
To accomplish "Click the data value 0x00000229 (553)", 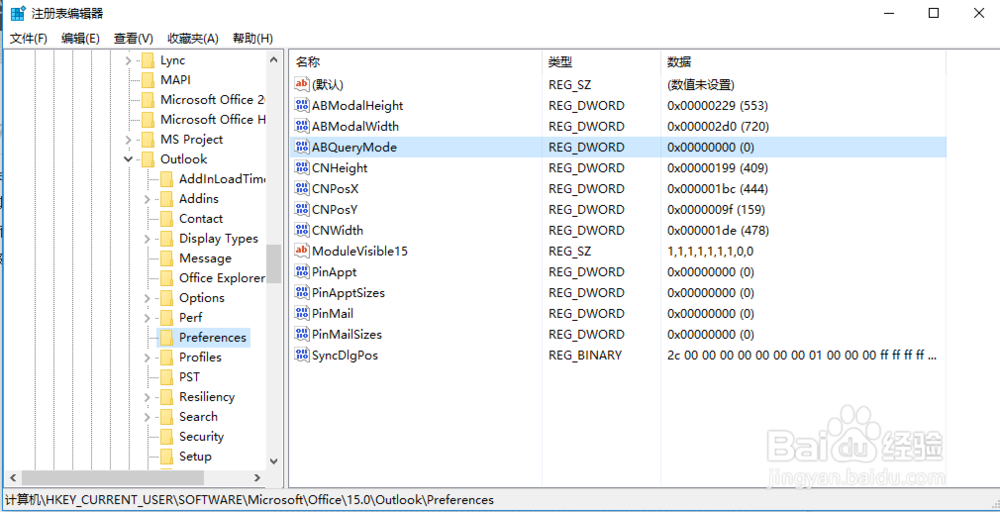I will [718, 105].
